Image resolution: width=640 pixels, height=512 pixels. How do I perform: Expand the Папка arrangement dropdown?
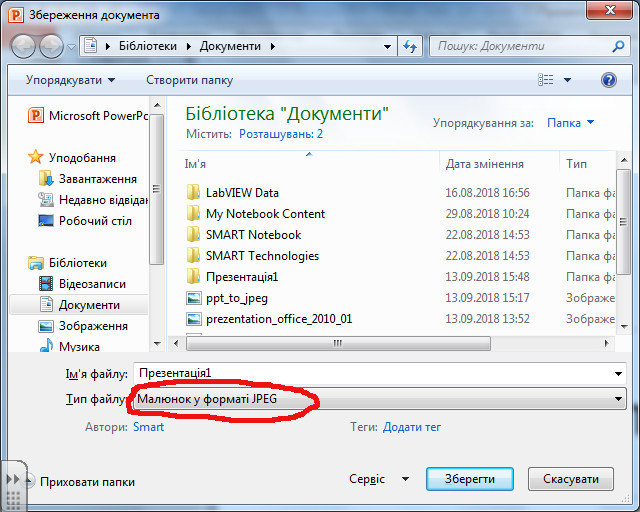tap(570, 123)
